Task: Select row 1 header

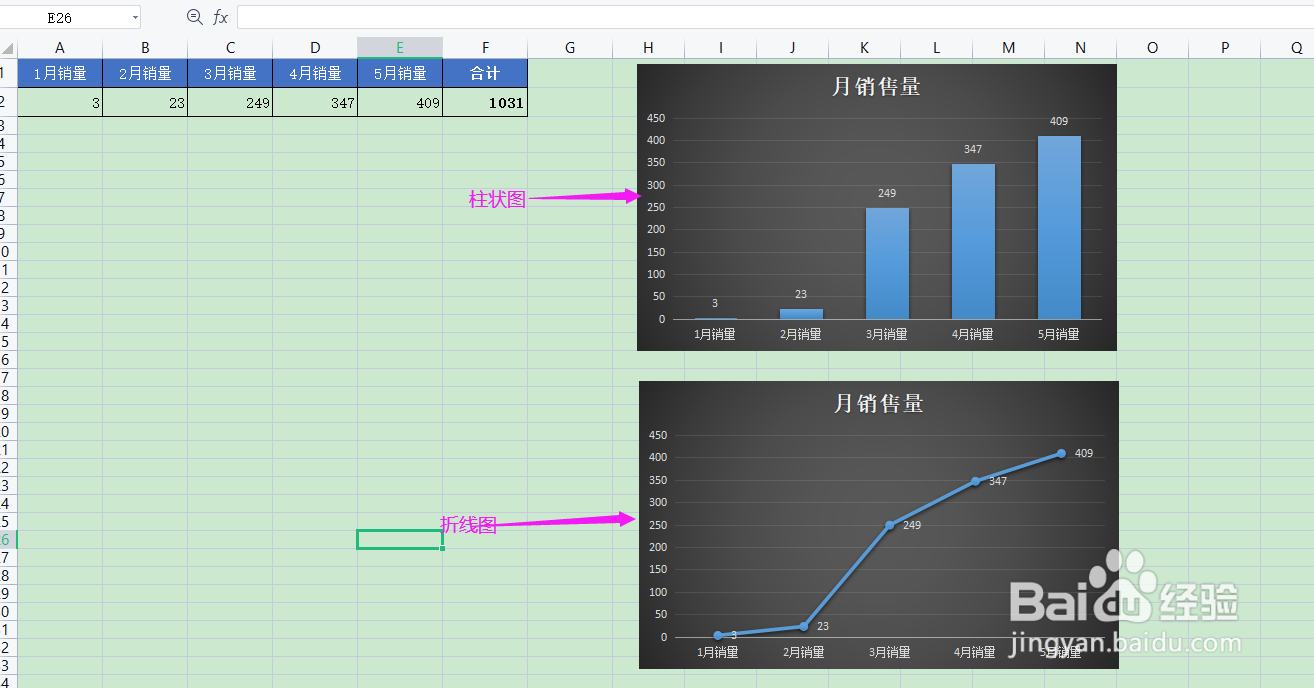Action: [x=8, y=73]
